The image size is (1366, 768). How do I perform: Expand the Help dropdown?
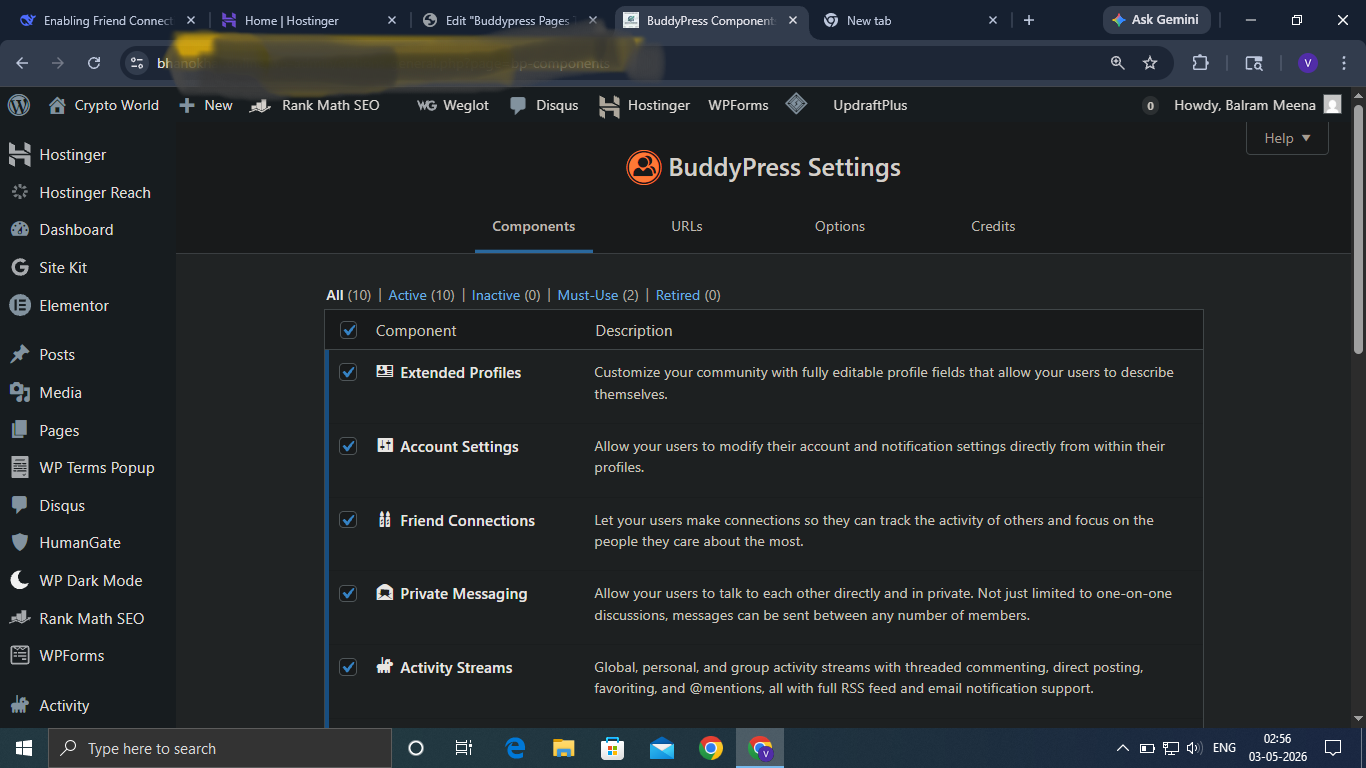point(1287,139)
